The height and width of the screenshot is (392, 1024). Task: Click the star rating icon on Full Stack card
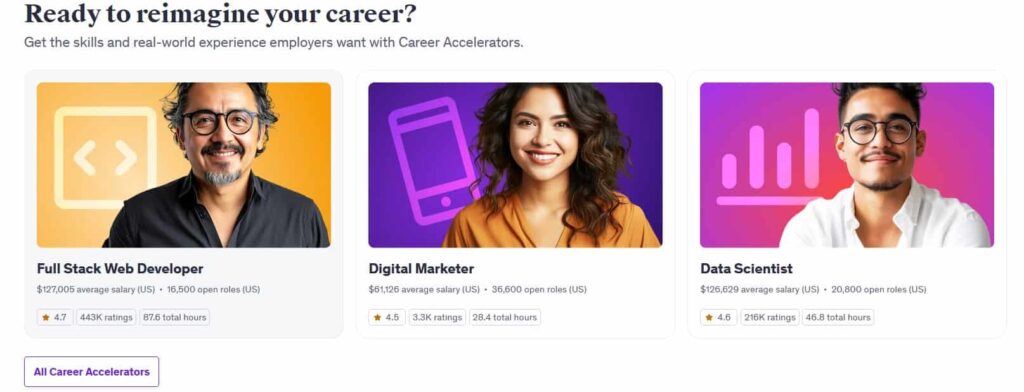(46, 318)
